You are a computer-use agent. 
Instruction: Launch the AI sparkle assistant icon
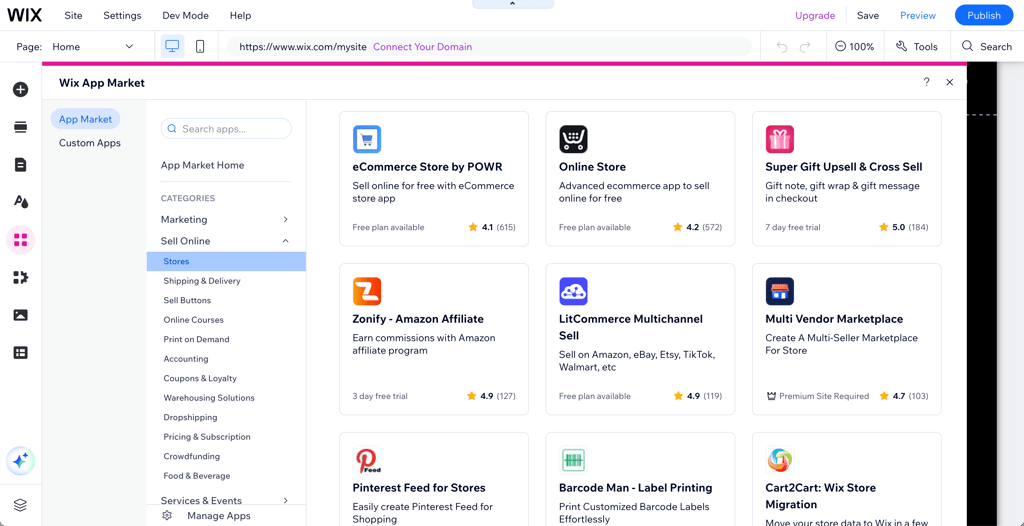[20, 461]
